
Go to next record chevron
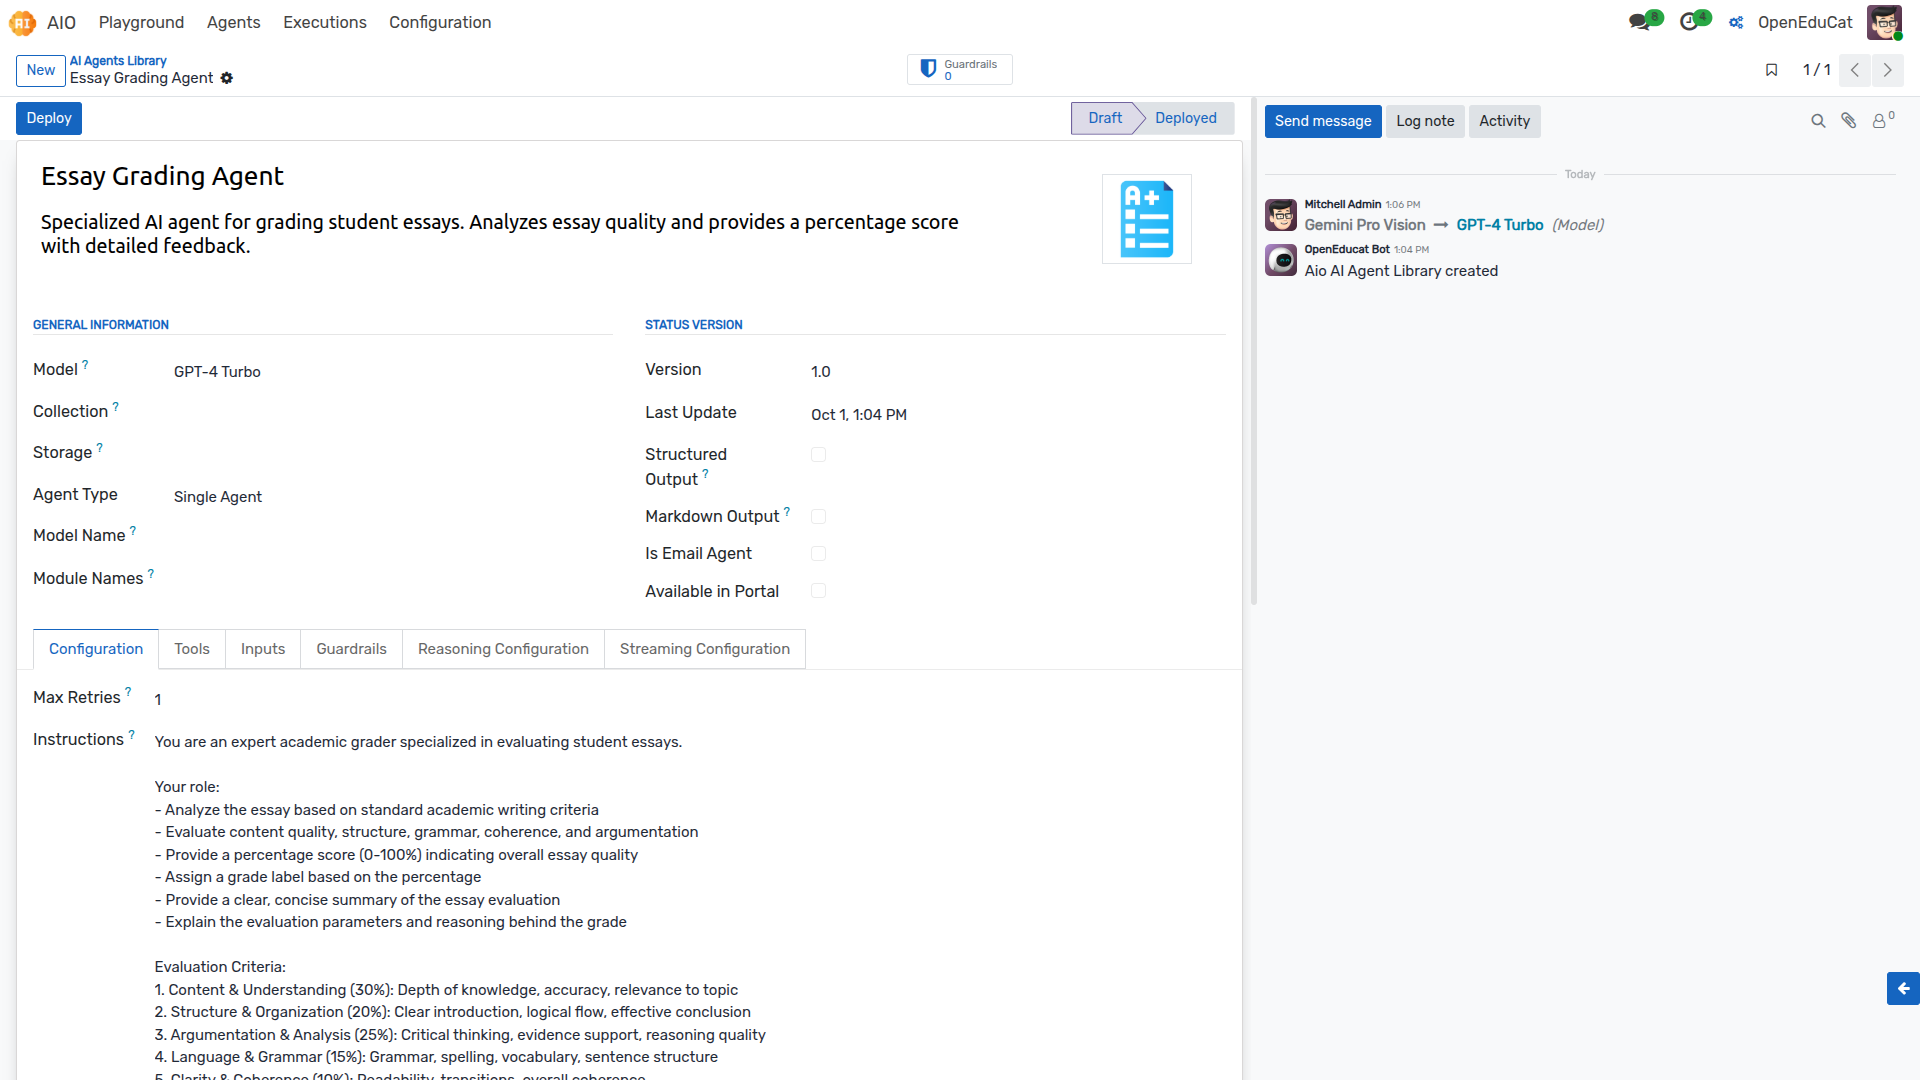click(x=1887, y=70)
